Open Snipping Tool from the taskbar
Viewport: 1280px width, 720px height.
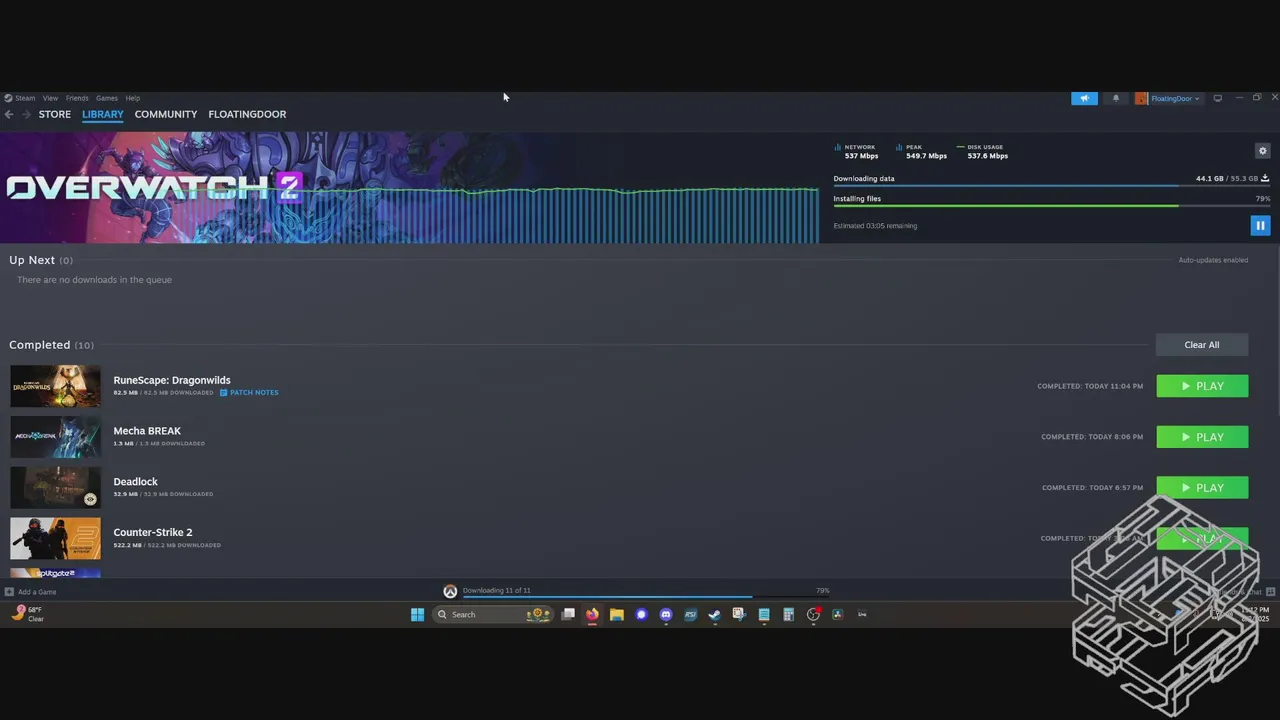coord(739,614)
